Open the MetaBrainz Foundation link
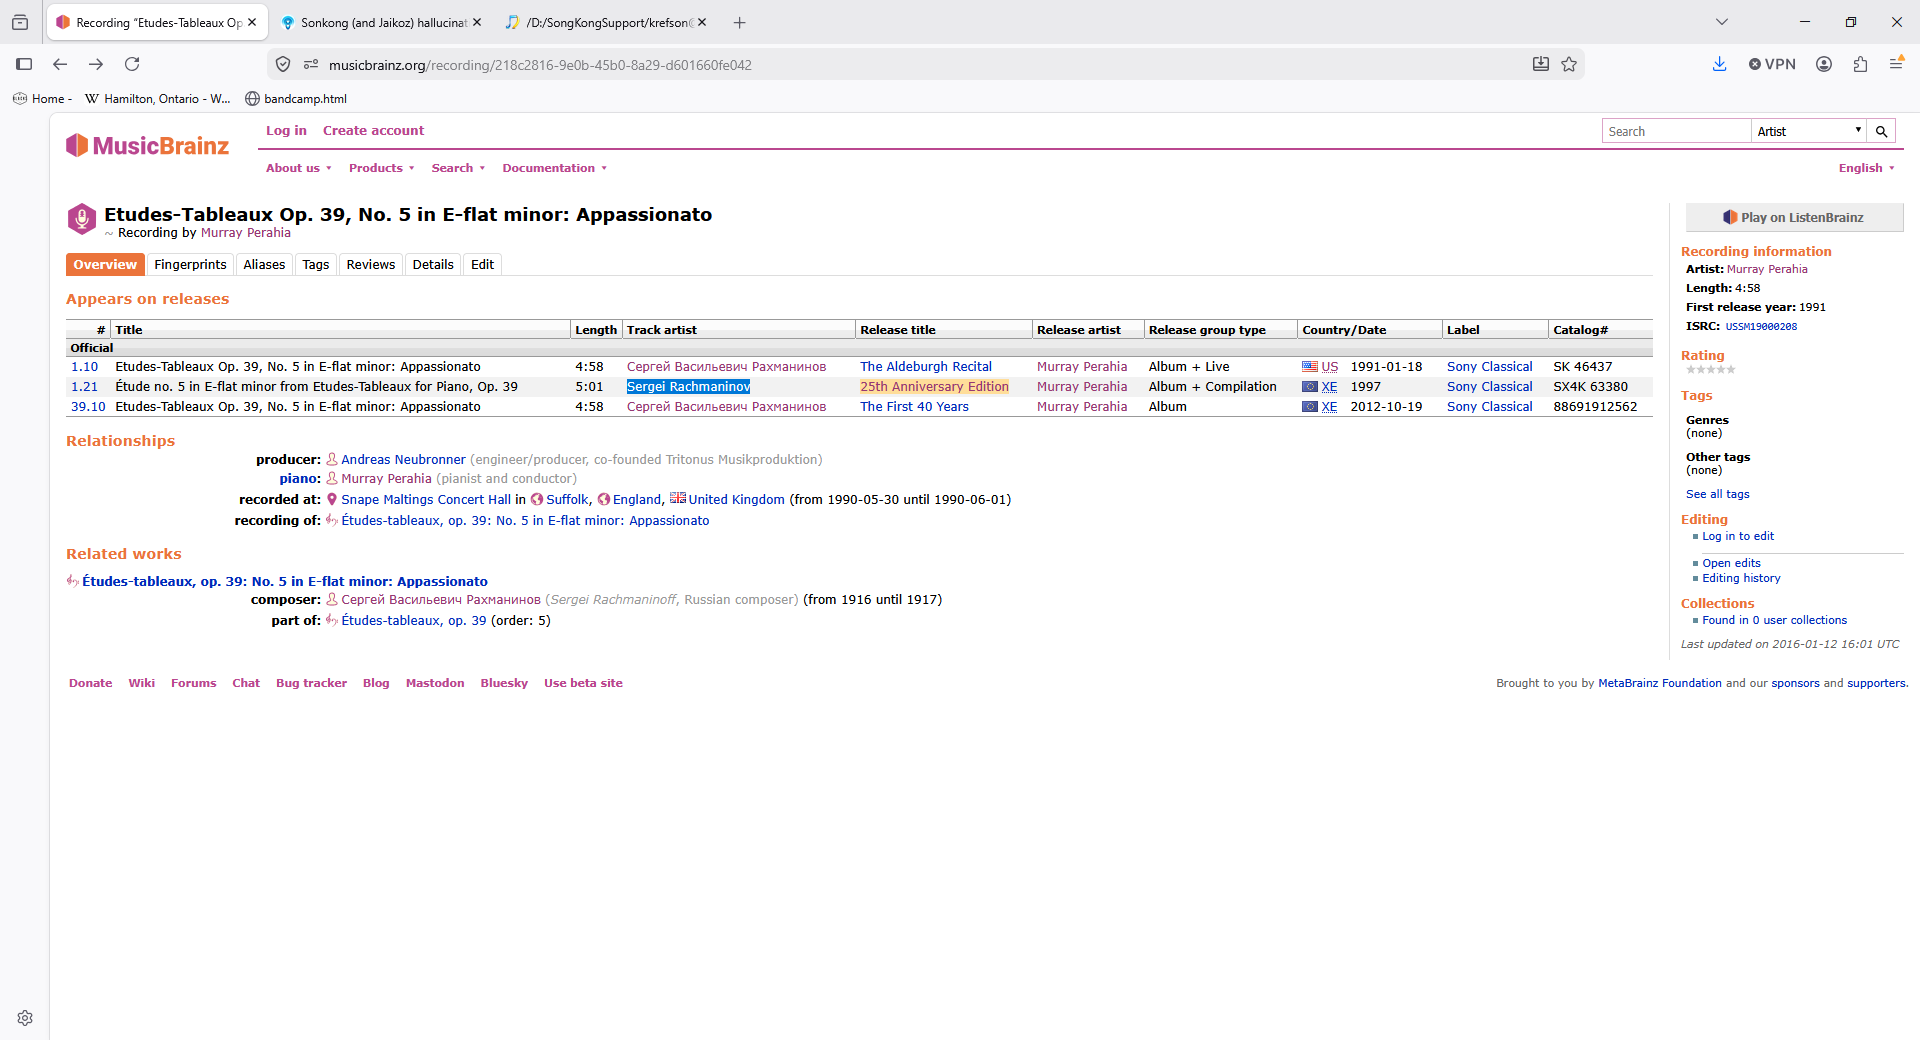This screenshot has width=1920, height=1040. point(1659,683)
